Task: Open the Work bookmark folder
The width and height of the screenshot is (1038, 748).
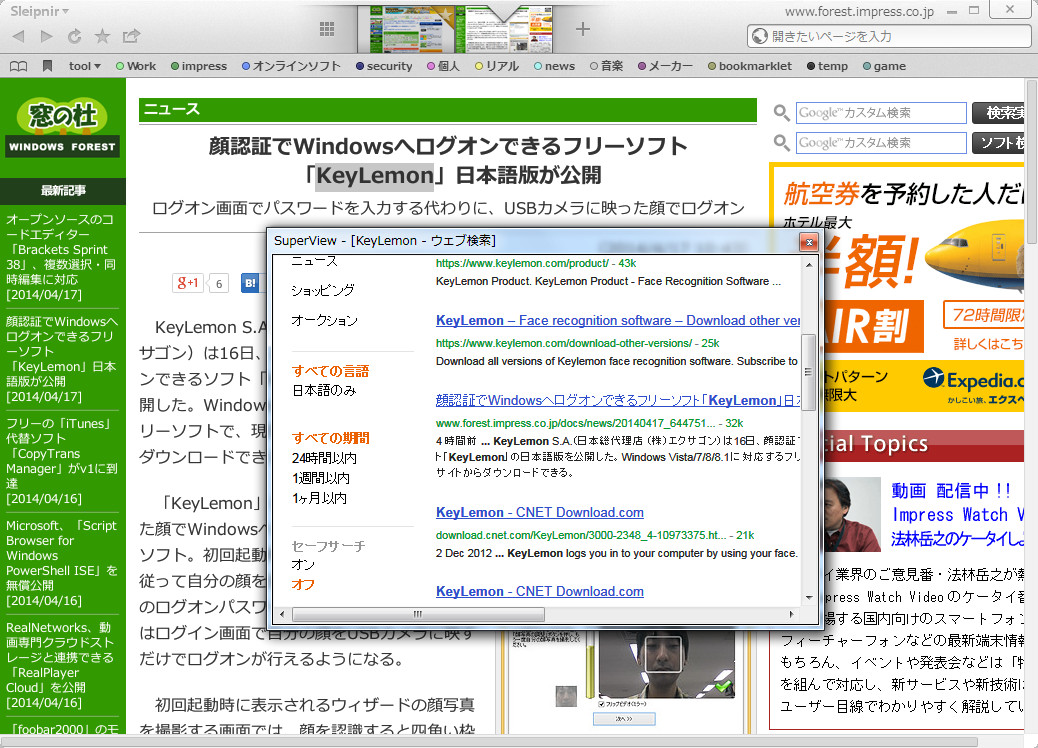Action: pyautogui.click(x=136, y=66)
